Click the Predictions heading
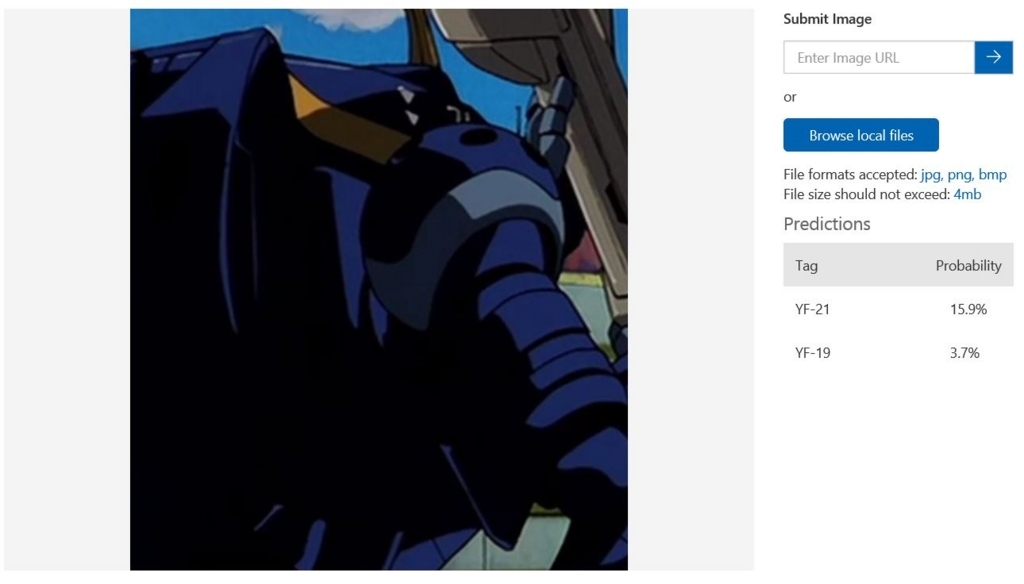Image resolution: width=1024 pixels, height=584 pixels. (x=827, y=223)
